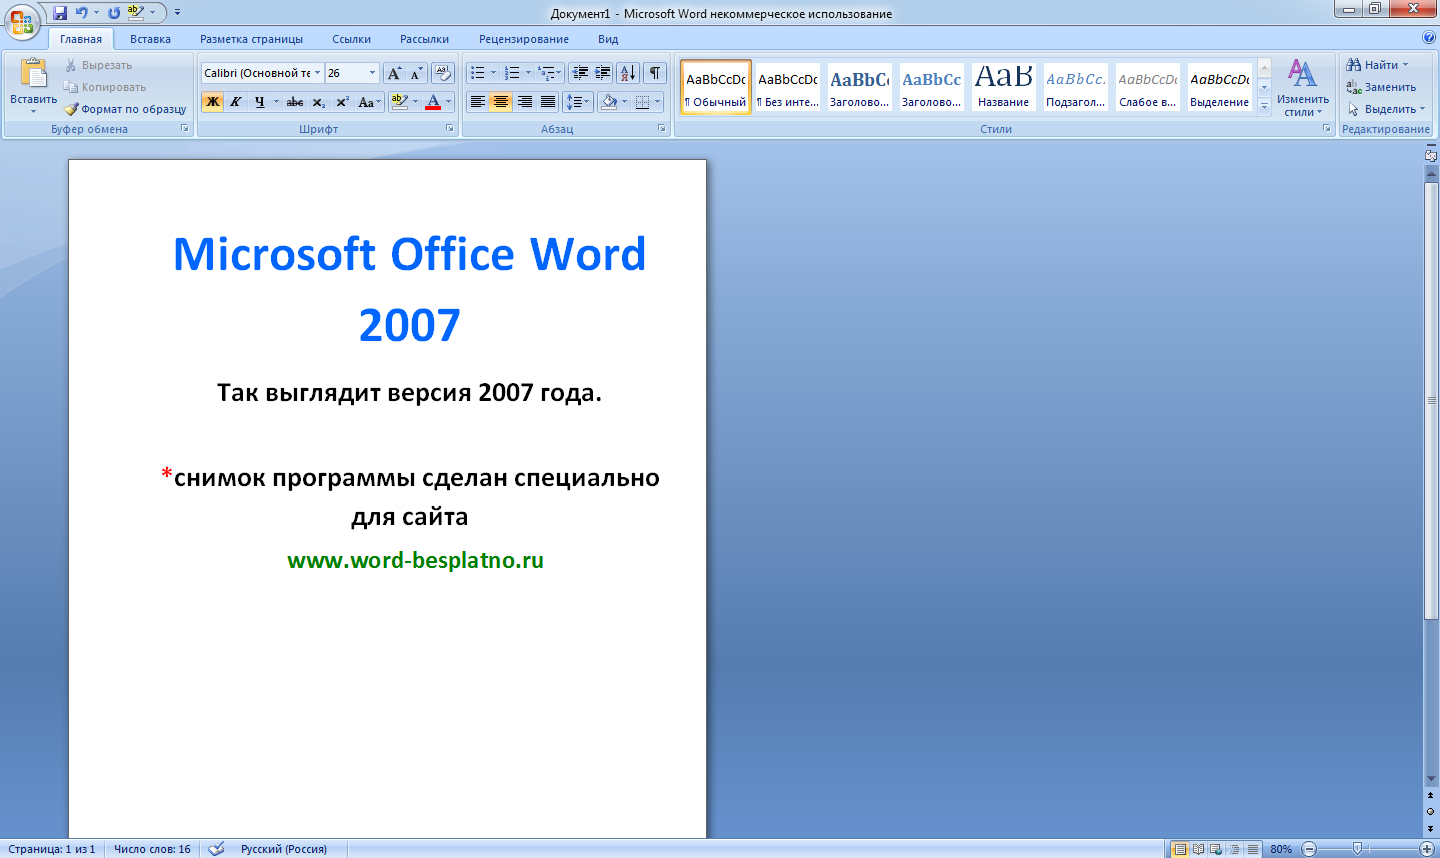1440x858 pixels.
Task: Switch to Web Layout view
Action: click(1216, 849)
